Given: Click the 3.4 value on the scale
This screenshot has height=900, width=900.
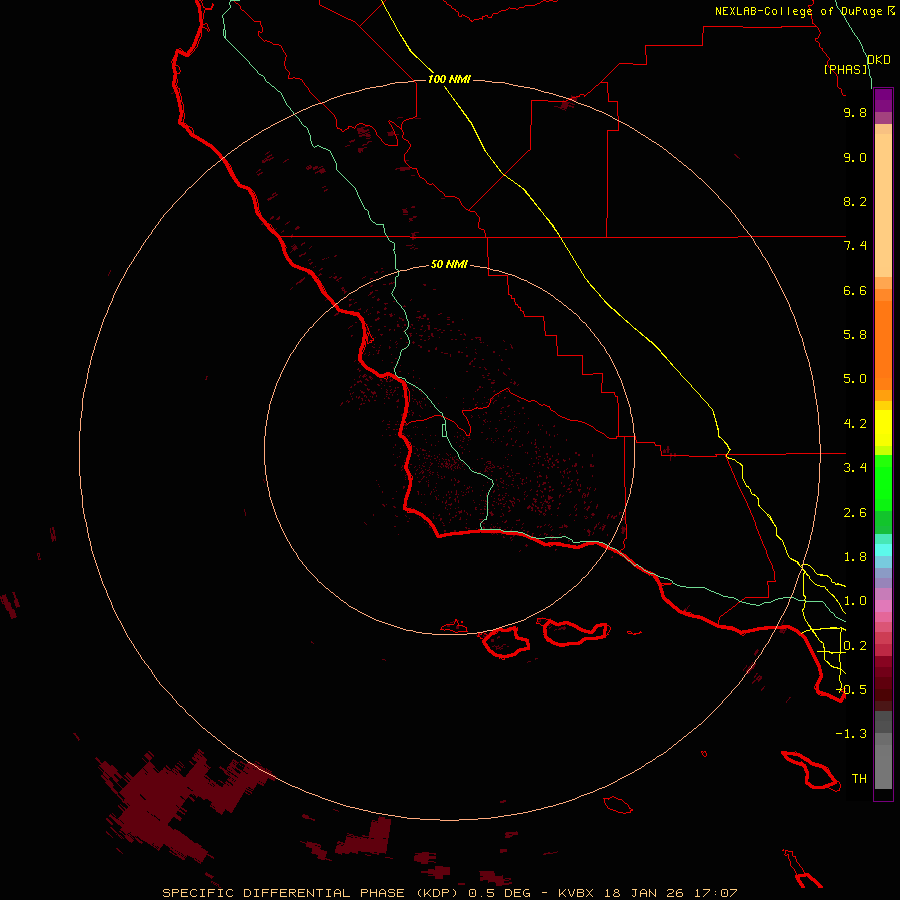Looking at the screenshot, I should pyautogui.click(x=855, y=468).
